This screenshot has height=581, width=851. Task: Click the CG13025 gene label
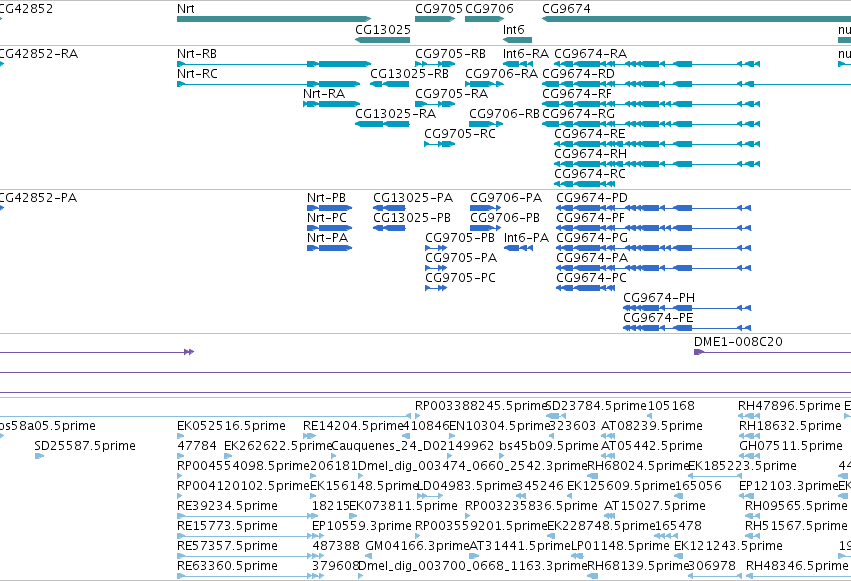click(383, 29)
